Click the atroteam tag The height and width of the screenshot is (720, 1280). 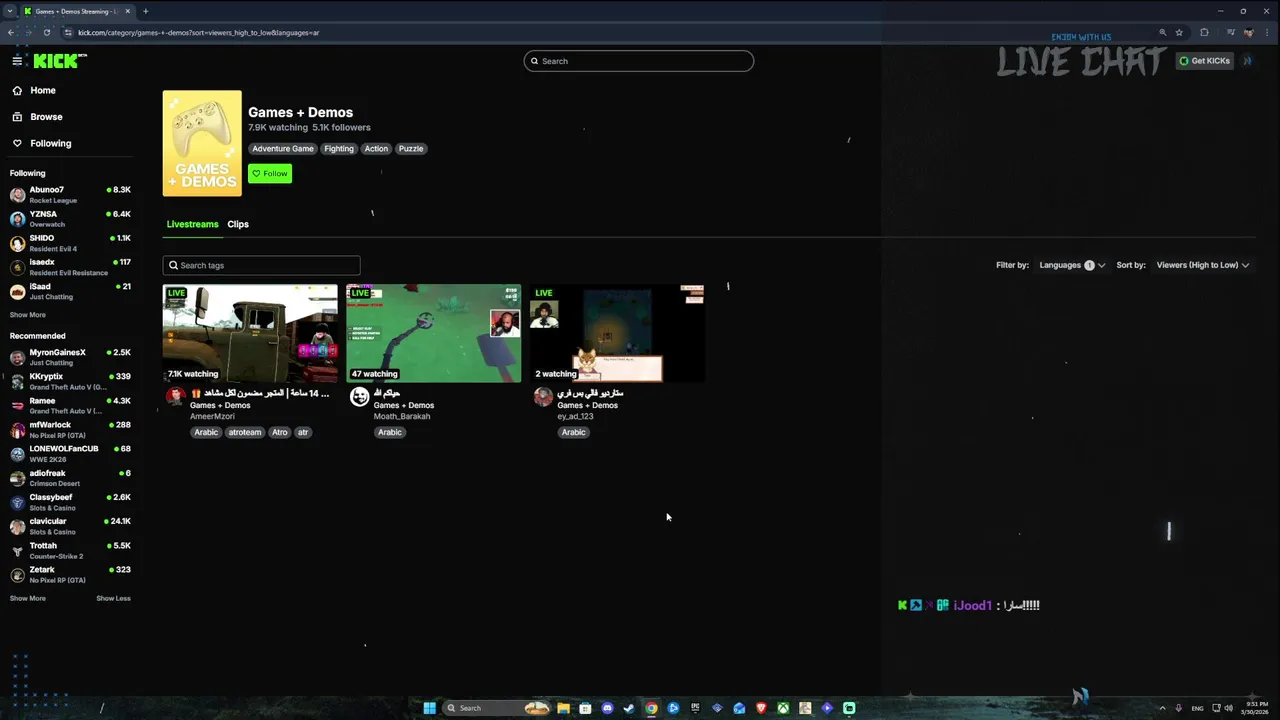pyautogui.click(x=245, y=432)
